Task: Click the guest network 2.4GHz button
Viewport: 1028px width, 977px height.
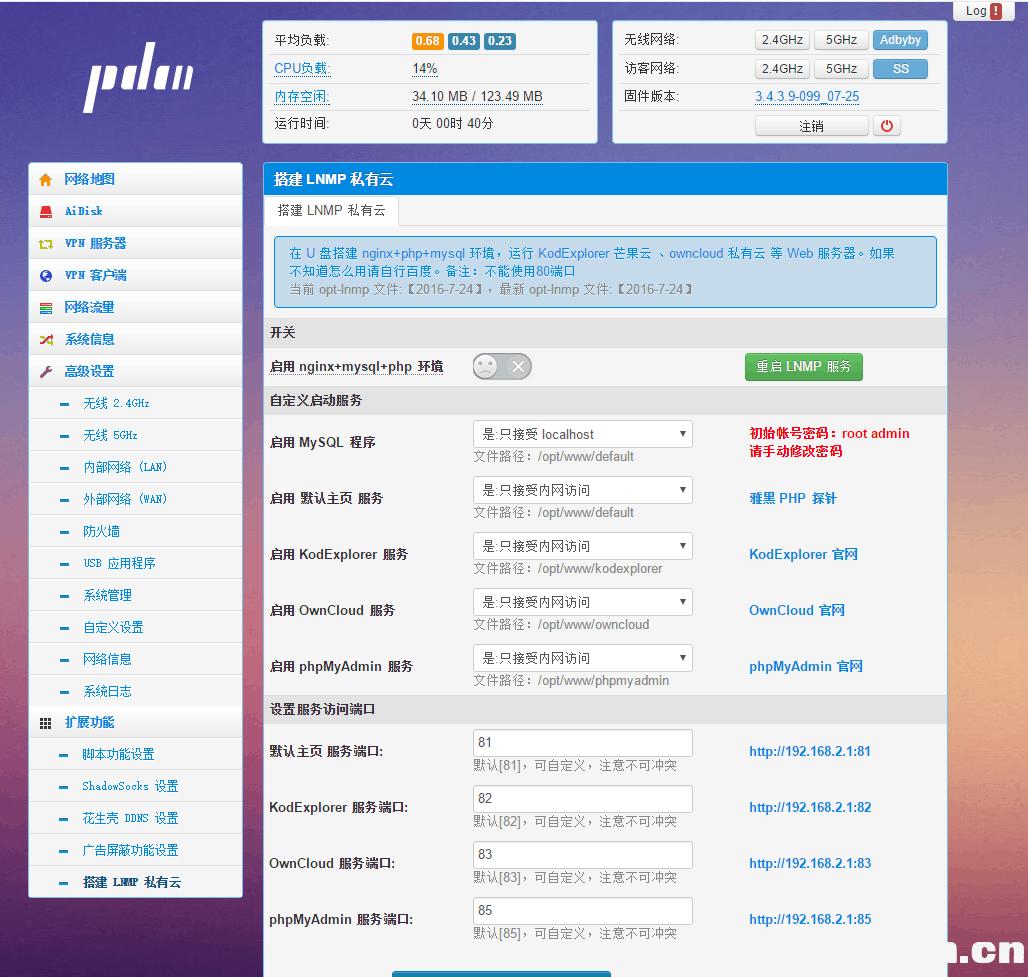Action: [x=782, y=69]
